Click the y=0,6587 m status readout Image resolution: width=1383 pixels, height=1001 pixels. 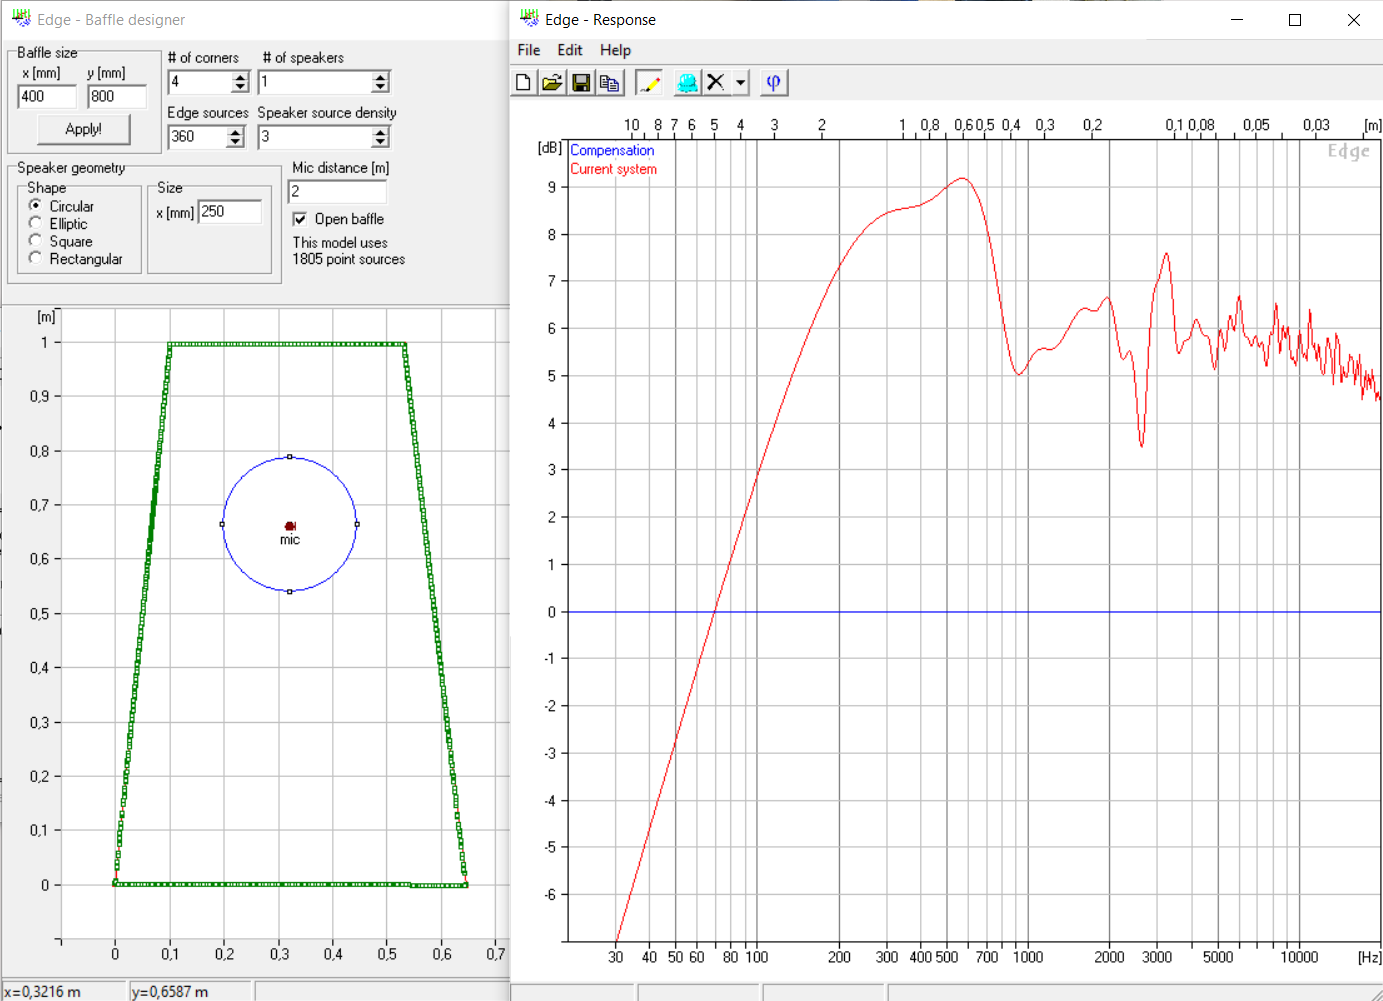point(170,992)
